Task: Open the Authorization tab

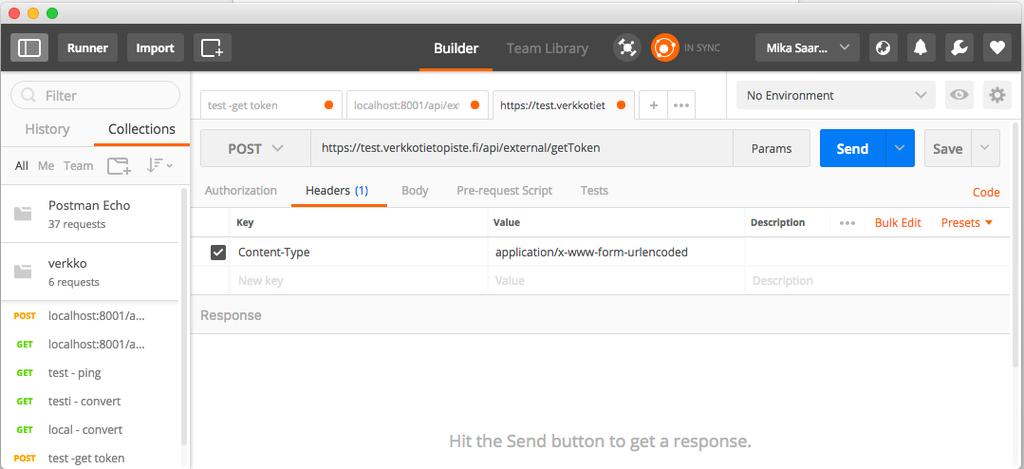Action: (241, 191)
